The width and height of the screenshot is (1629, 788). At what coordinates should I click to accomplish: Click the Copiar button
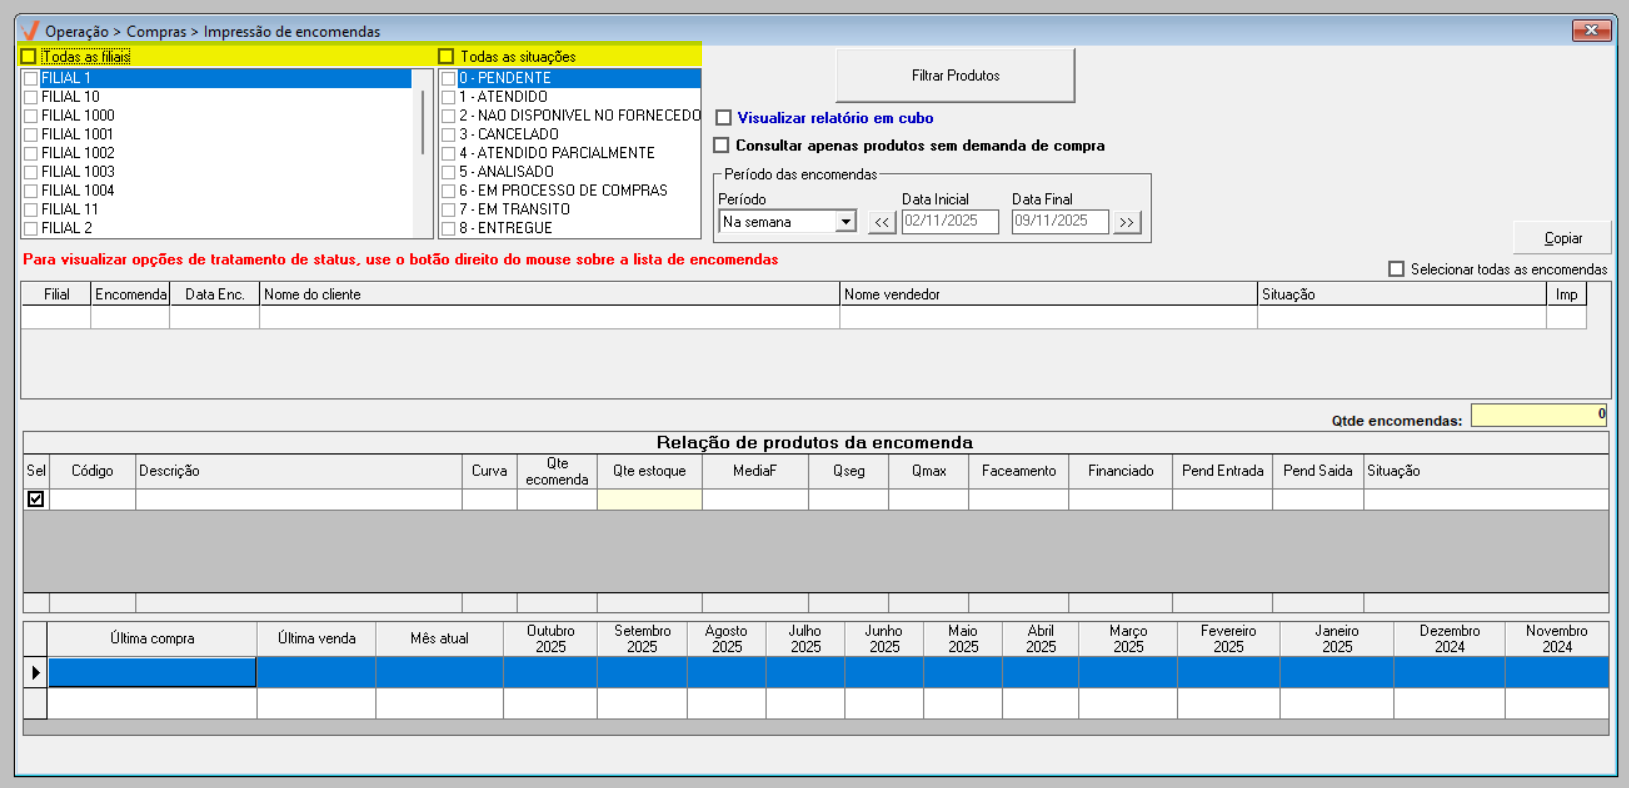pos(1562,238)
